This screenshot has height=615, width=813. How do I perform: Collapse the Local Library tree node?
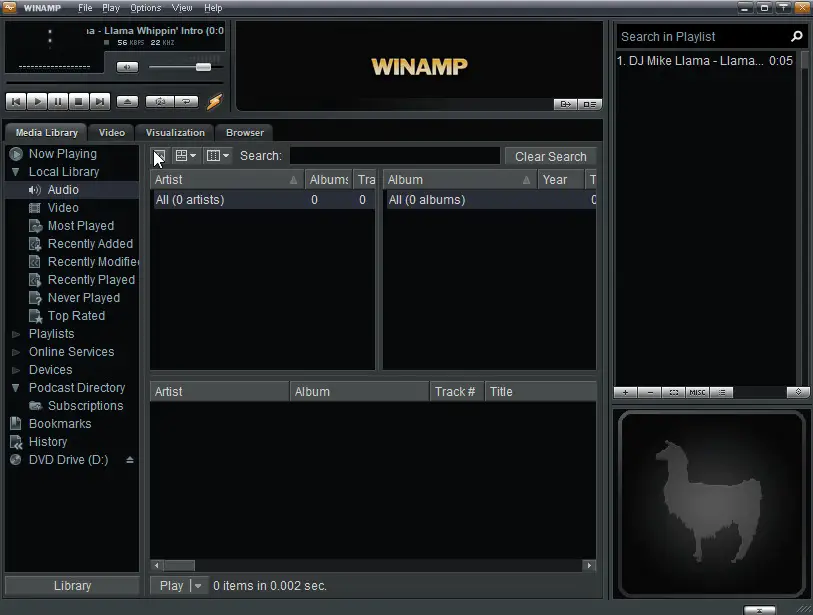(16, 172)
